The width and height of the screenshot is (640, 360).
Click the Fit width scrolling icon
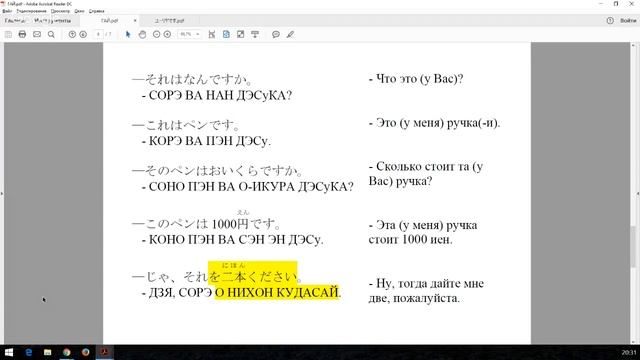[212, 35]
